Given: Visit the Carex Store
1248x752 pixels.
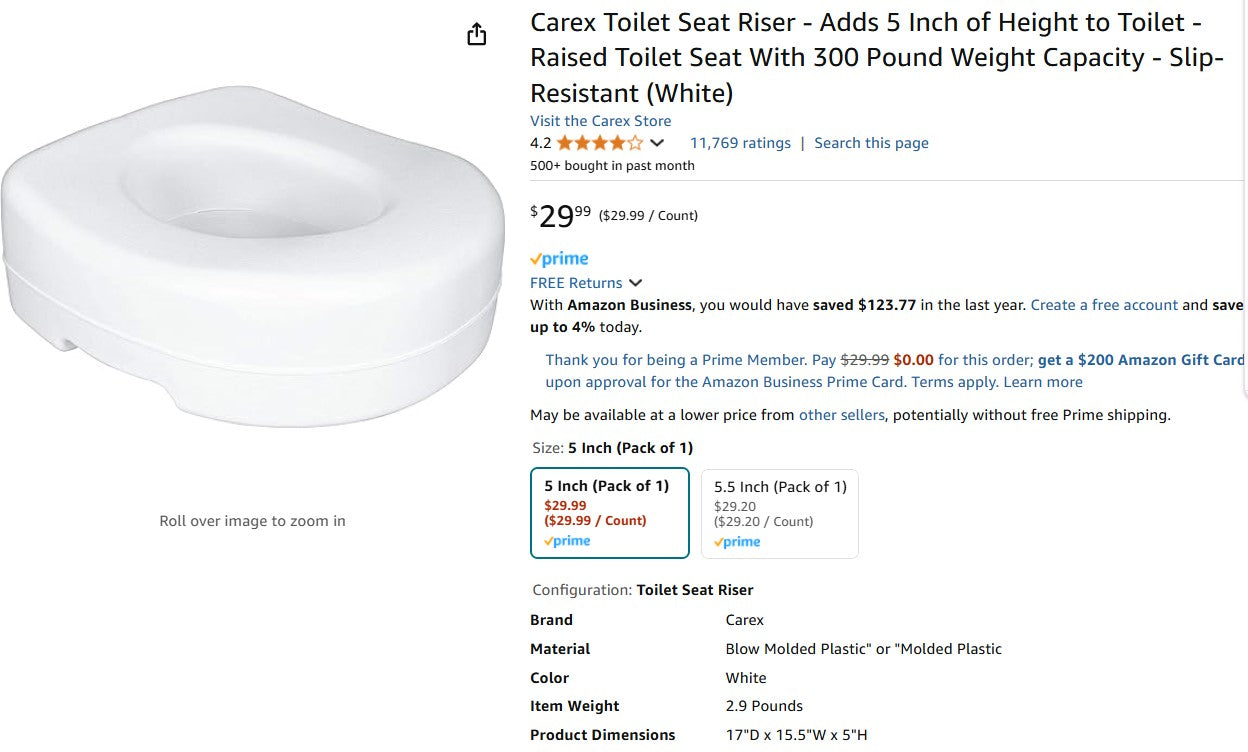Looking at the screenshot, I should click(600, 120).
